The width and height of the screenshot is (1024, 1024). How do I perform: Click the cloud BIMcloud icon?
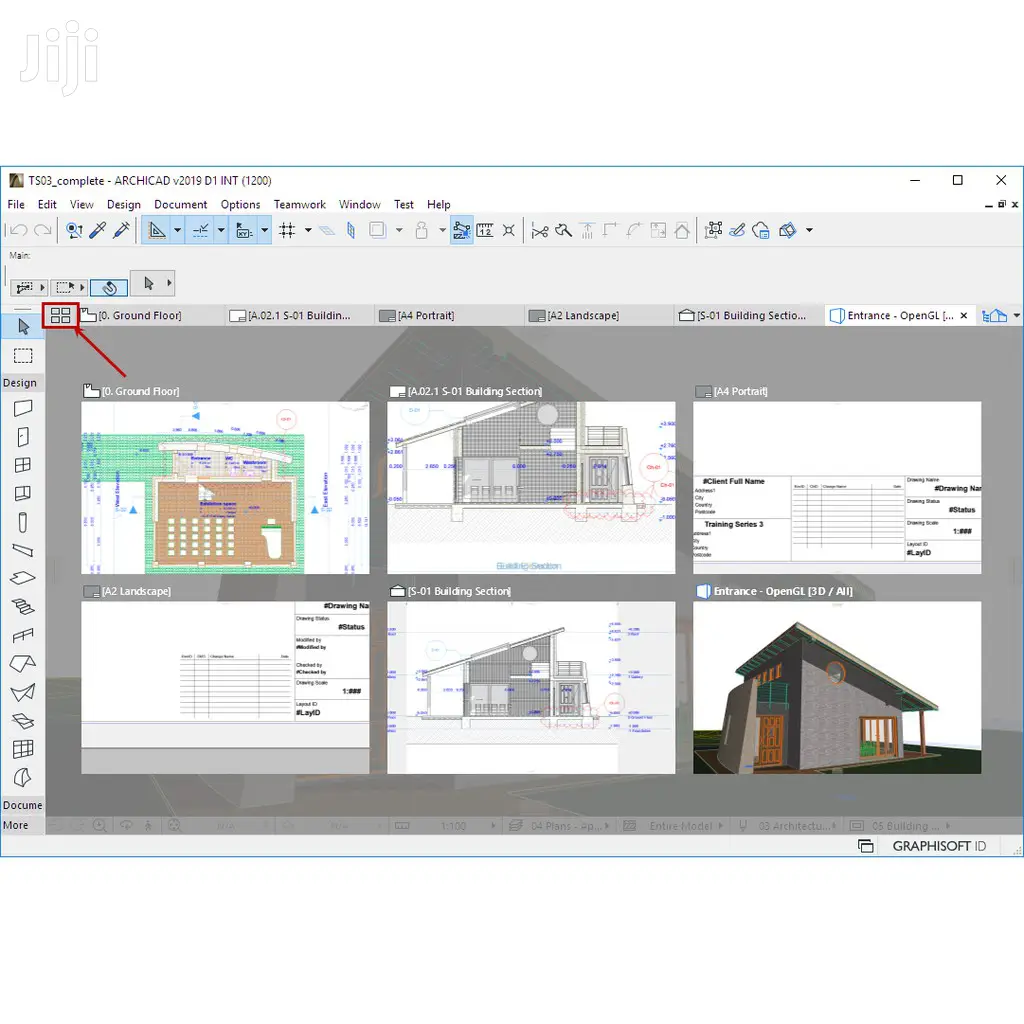(760, 230)
